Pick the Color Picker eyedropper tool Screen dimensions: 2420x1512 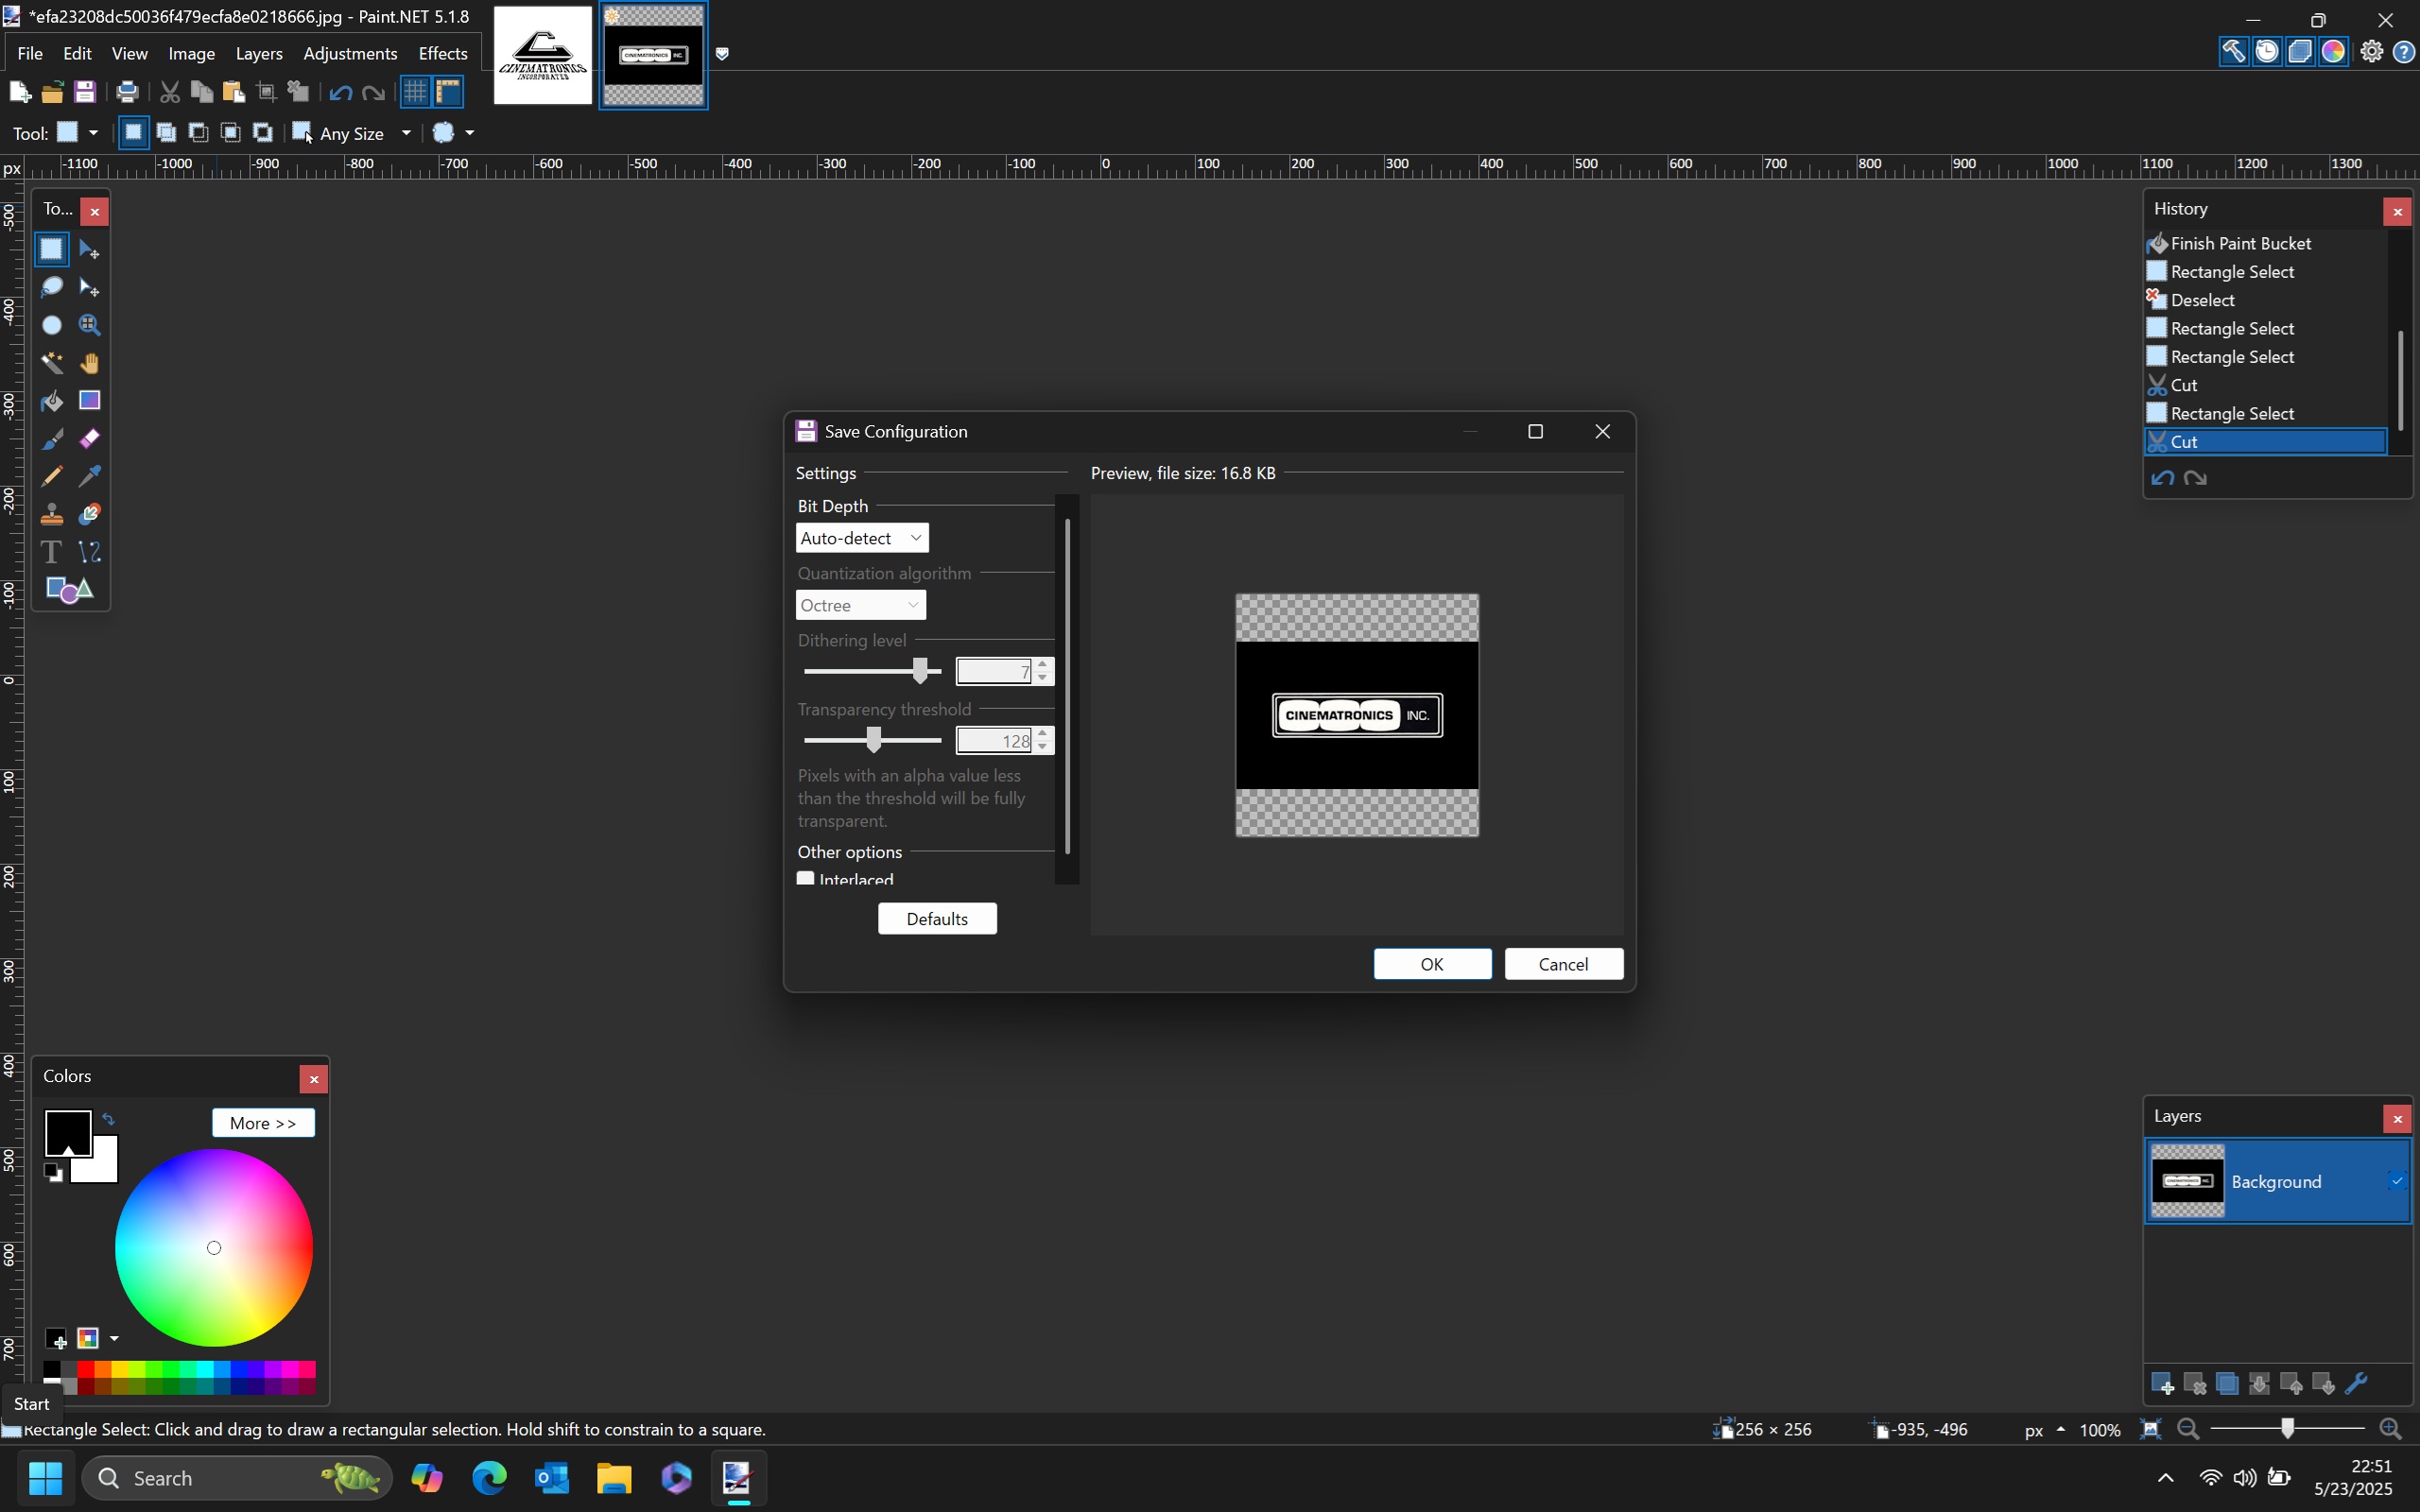pyautogui.click(x=89, y=476)
